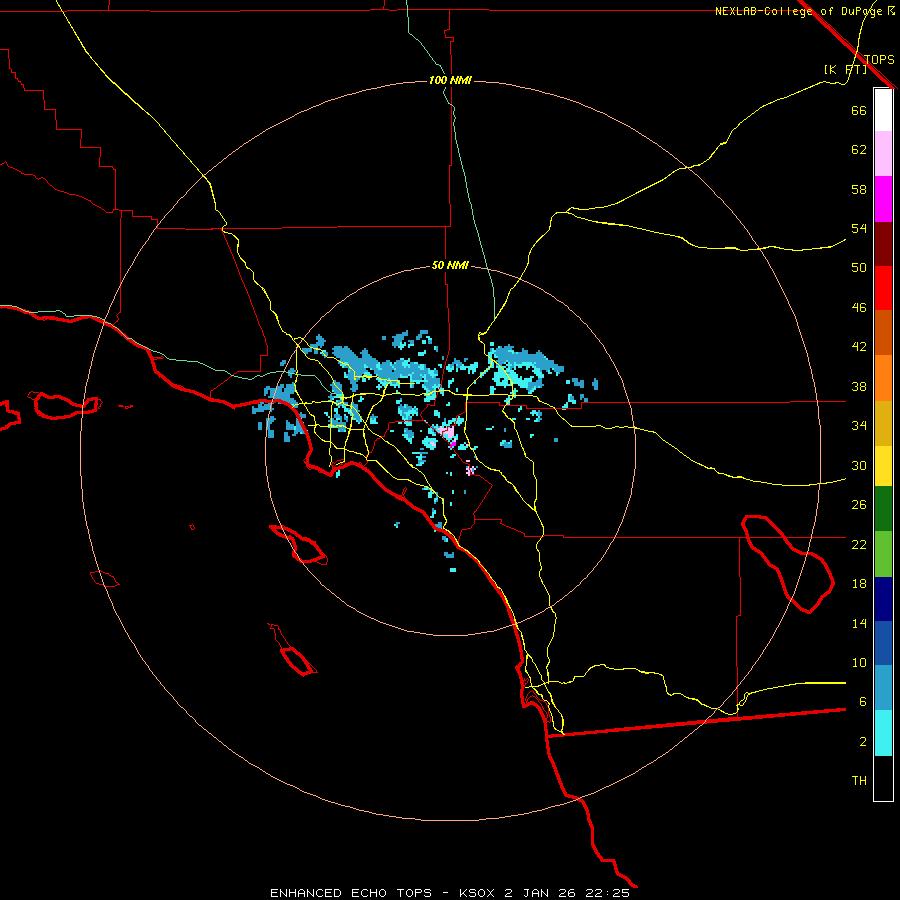The image size is (900, 900).
Task: Click the legend value "18"
Action: [x=859, y=584]
